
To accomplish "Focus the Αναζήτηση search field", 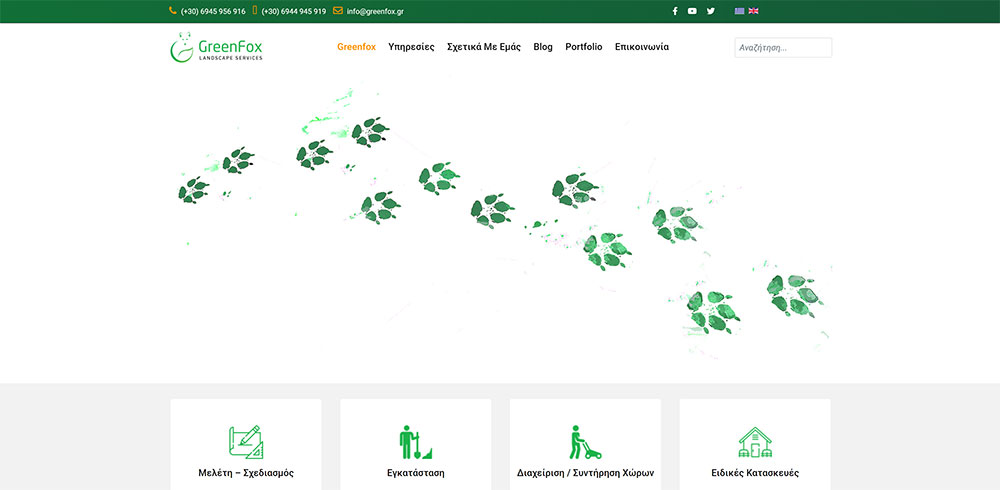I will (783, 48).
